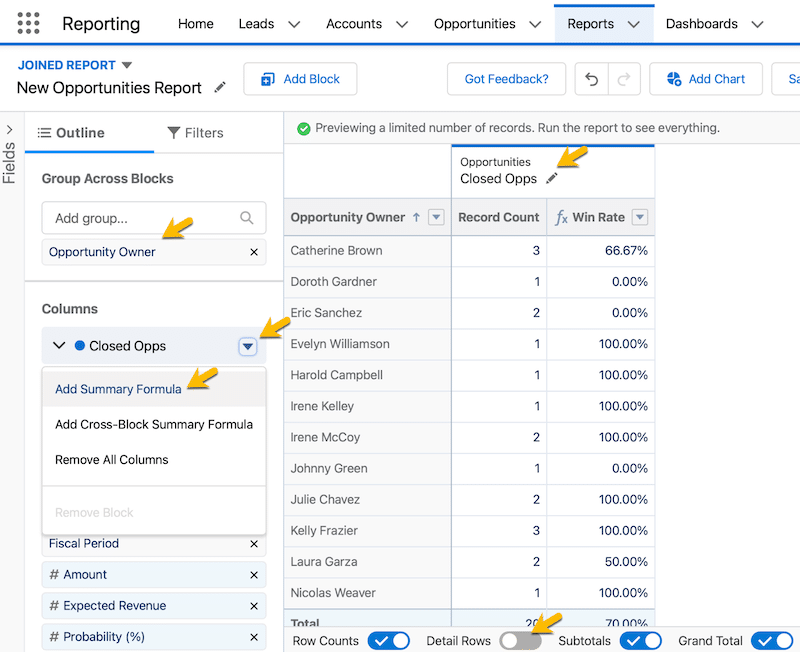Open the Closed Opps column actions dropdown
Viewport: 800px width, 652px height.
[248, 346]
